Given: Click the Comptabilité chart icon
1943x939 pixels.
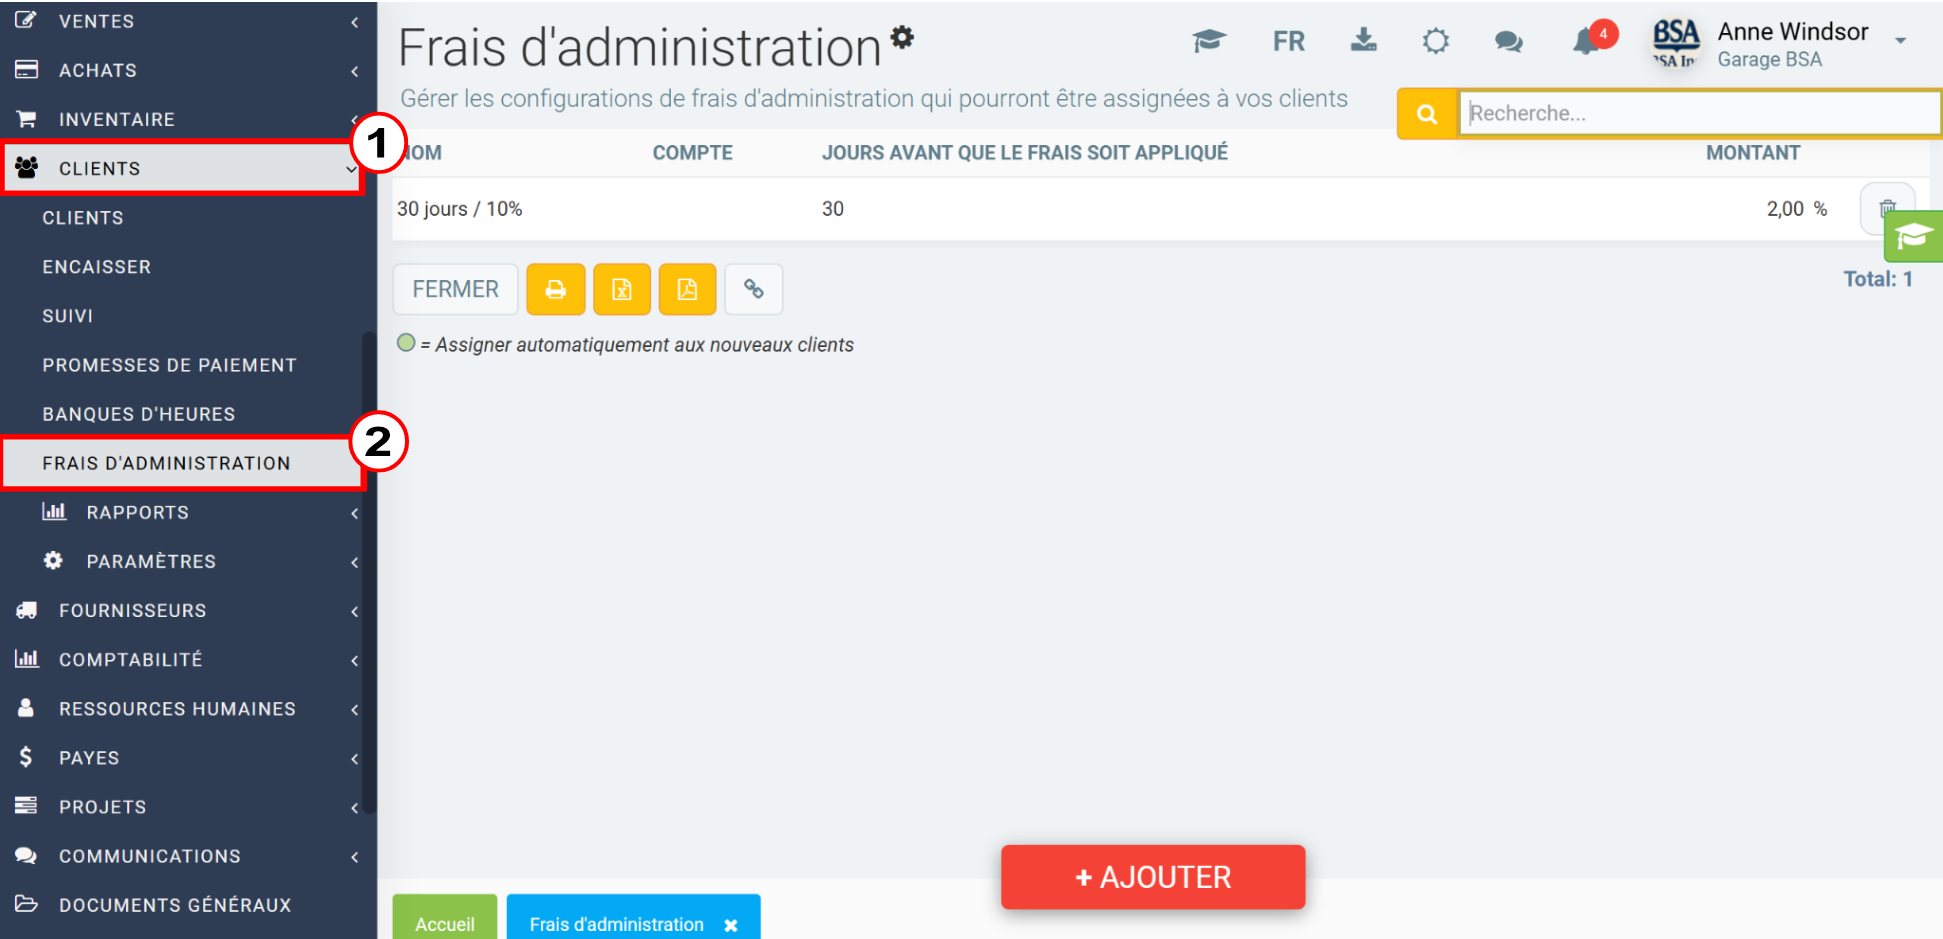Looking at the screenshot, I should (26, 658).
